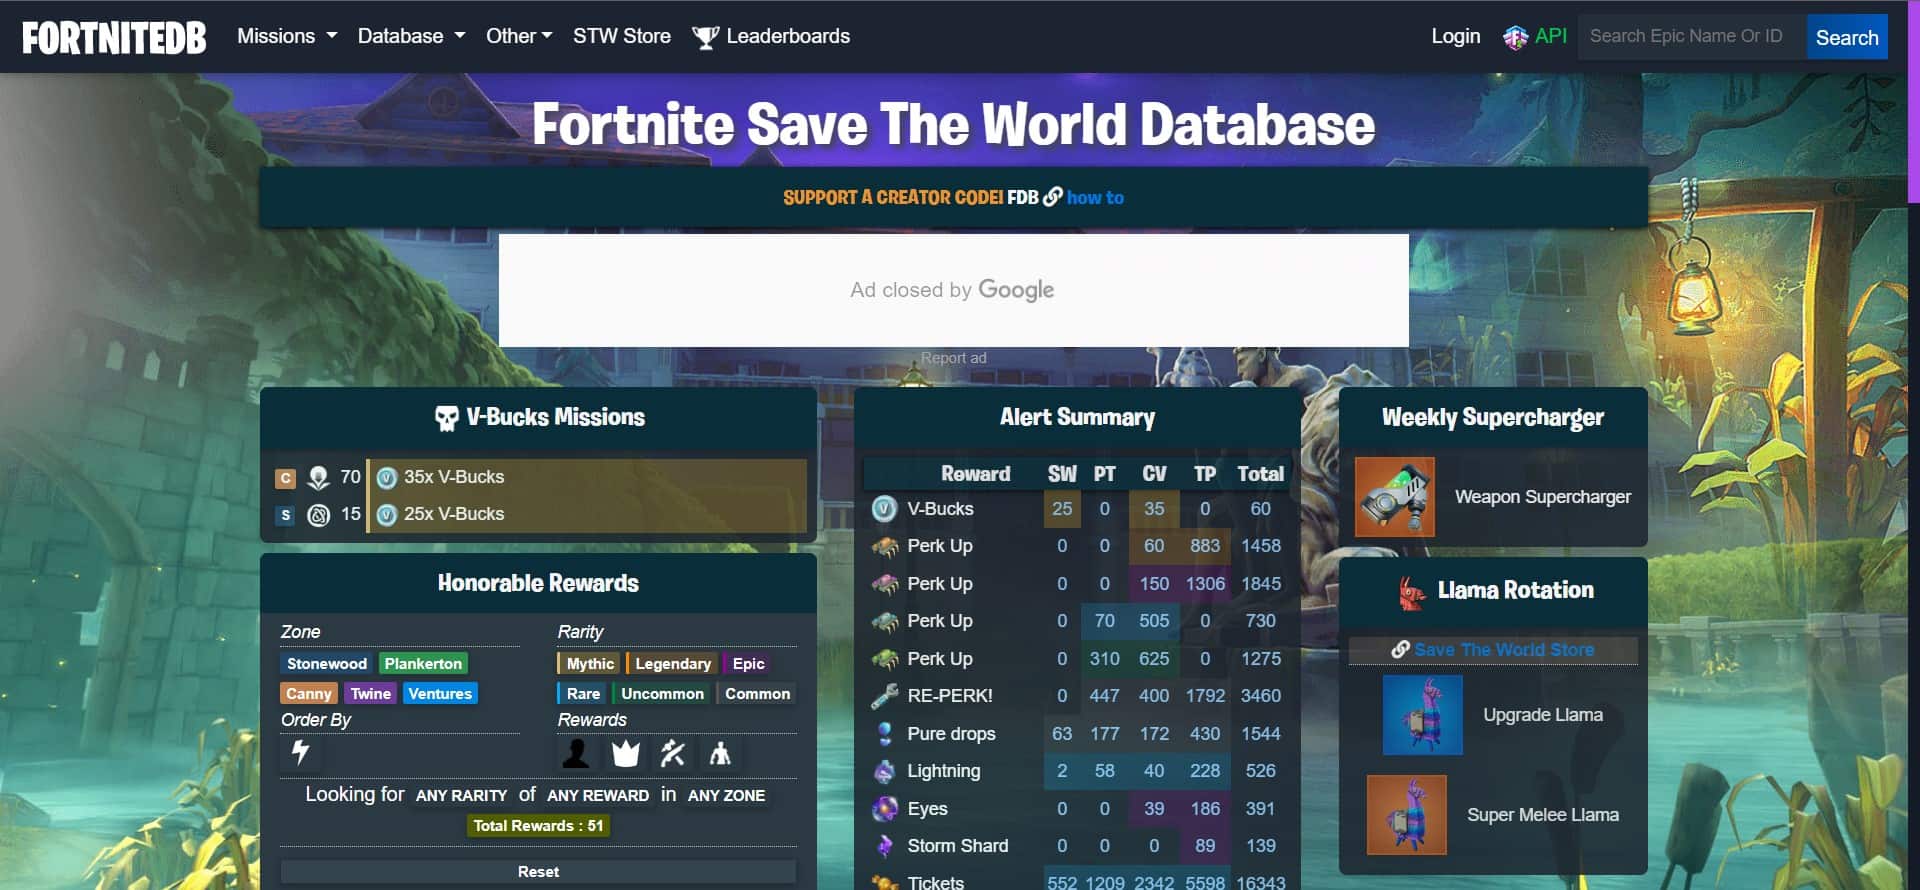Screen dimensions: 1920x890
Task: Filter rewards by the crown icon
Action: click(x=626, y=753)
